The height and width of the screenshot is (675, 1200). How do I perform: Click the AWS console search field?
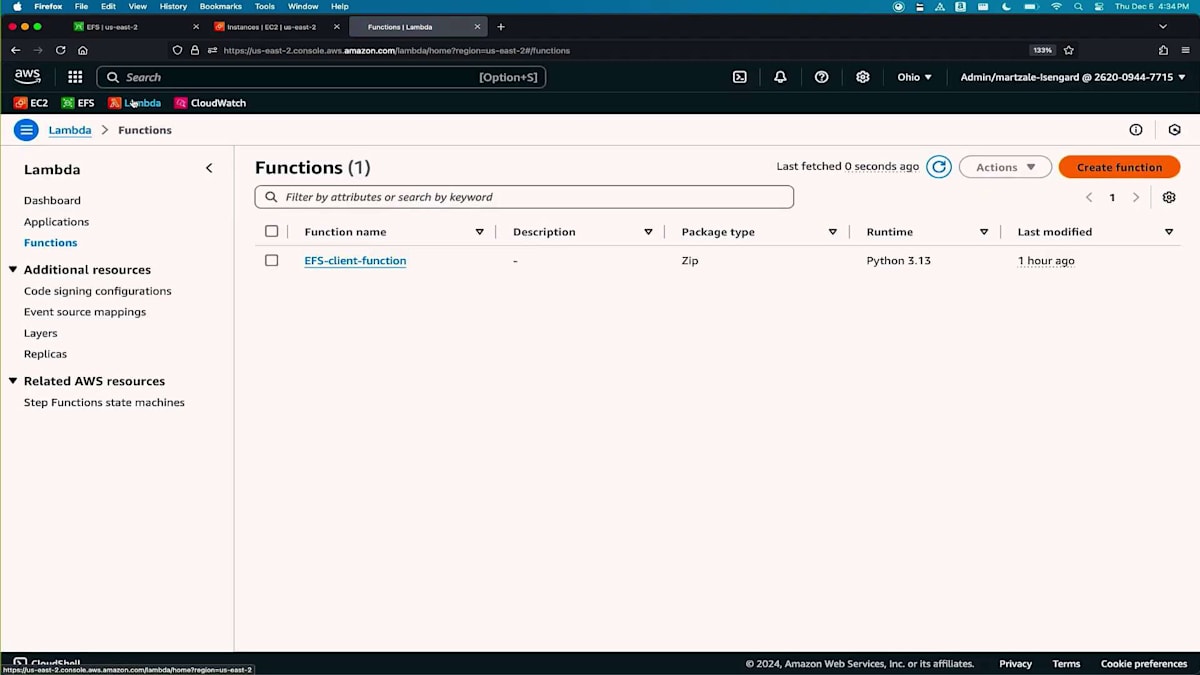pyautogui.click(x=322, y=77)
